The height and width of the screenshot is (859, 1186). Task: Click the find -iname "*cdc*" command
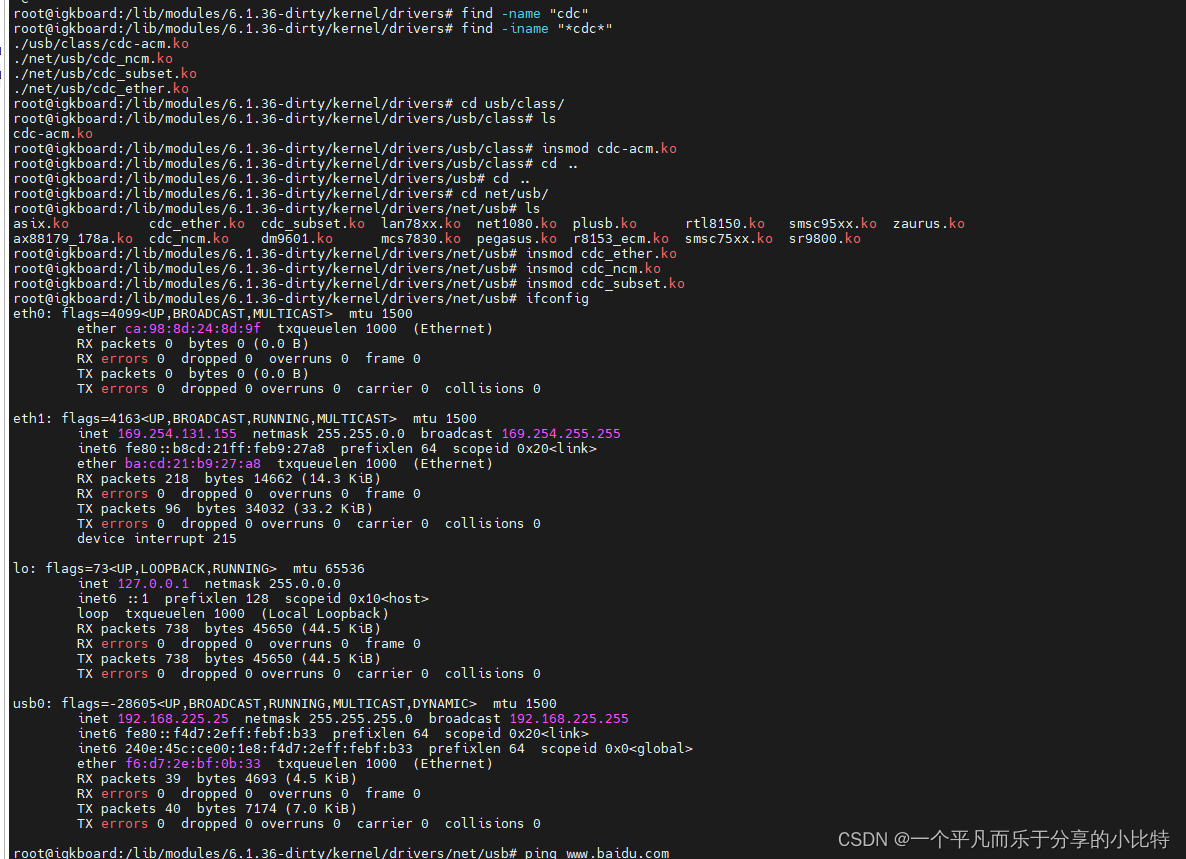coord(537,29)
